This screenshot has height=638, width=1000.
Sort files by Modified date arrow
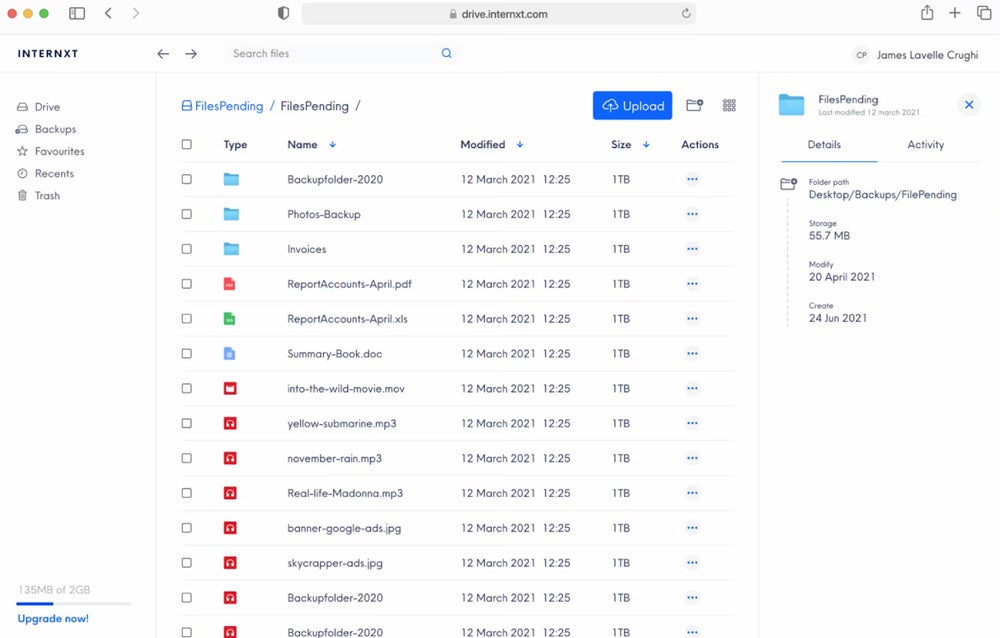[x=520, y=145]
